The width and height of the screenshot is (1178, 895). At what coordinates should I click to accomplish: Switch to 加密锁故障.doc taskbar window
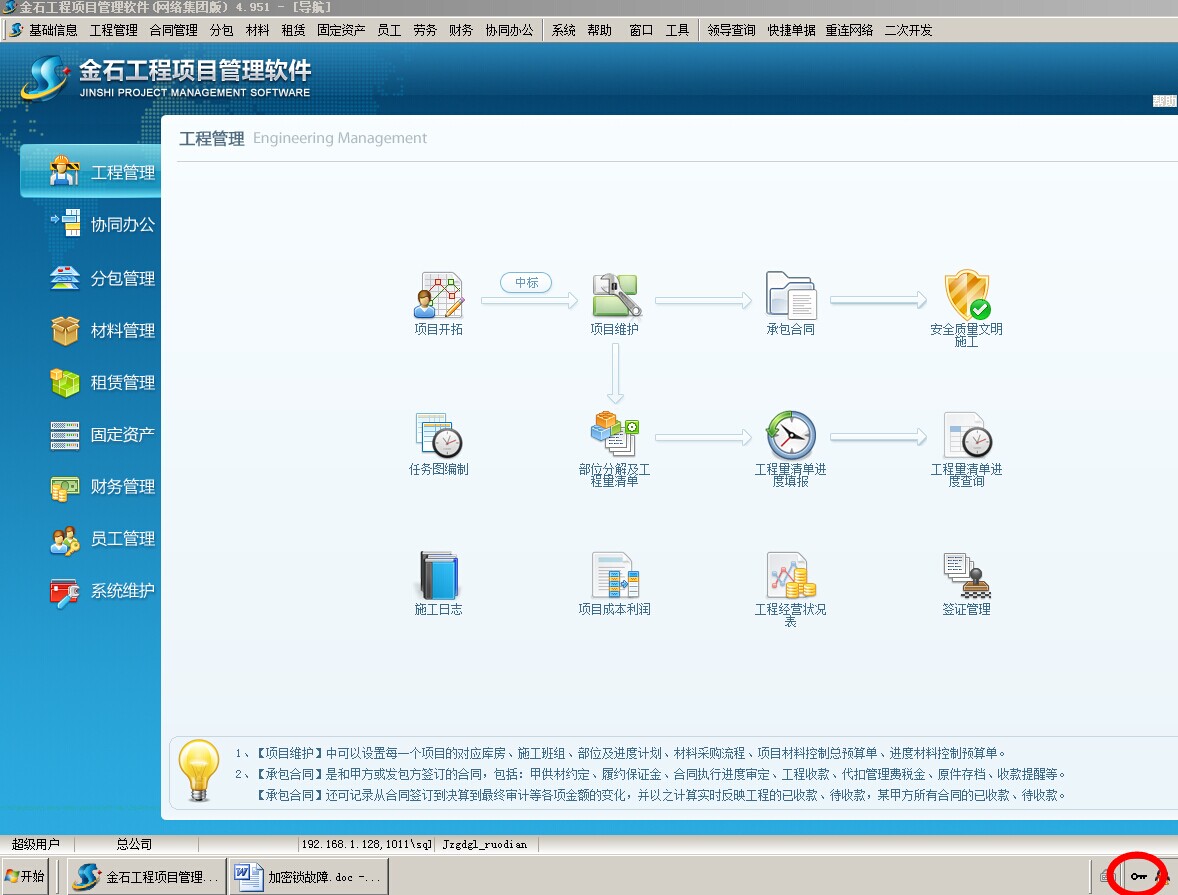point(309,877)
